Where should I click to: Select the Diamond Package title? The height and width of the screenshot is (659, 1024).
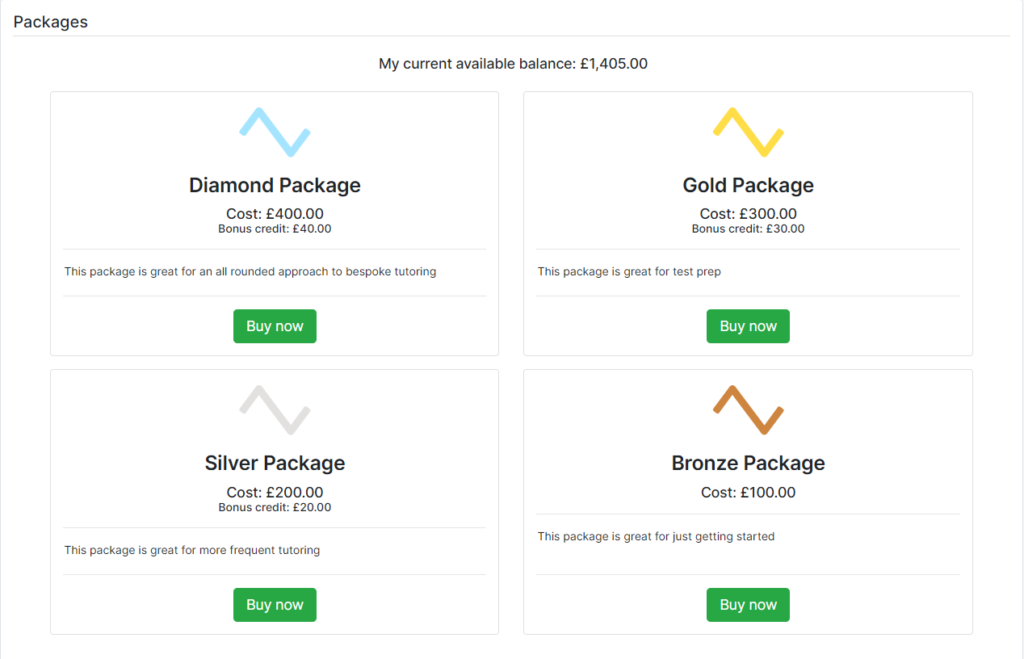point(275,185)
